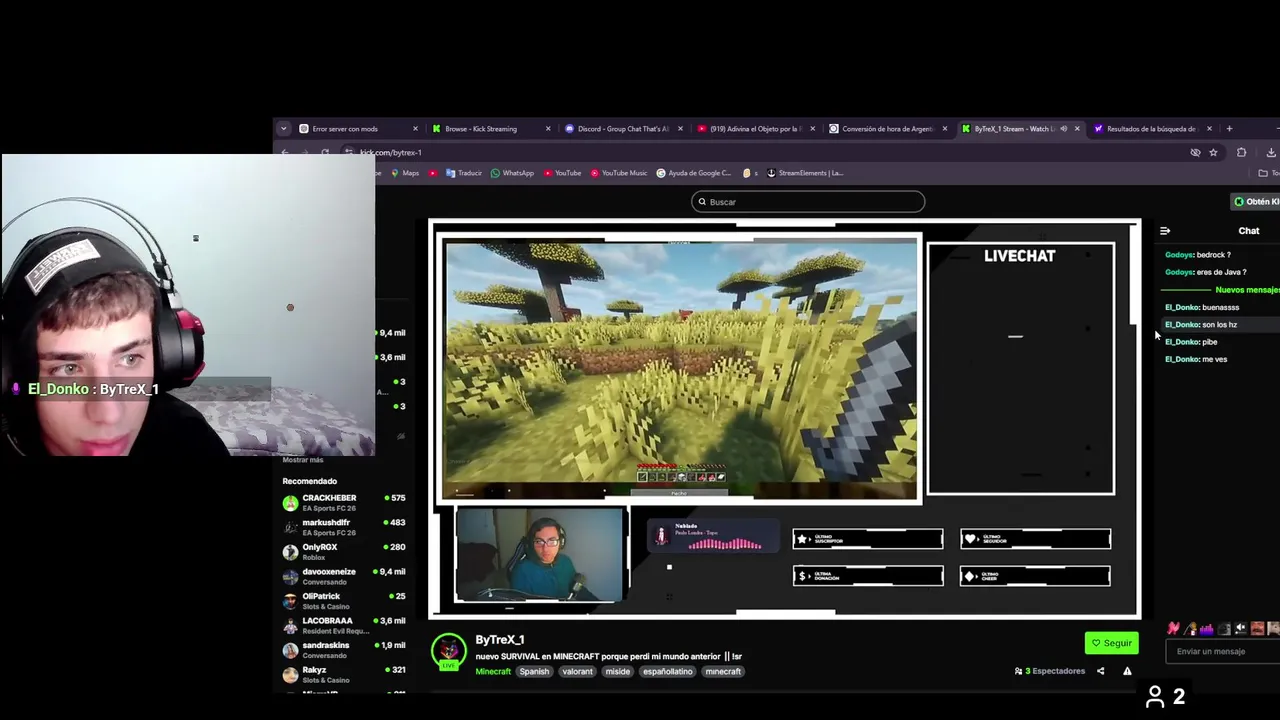
Task: Open the Chrome downloads icon
Action: click(1271, 152)
